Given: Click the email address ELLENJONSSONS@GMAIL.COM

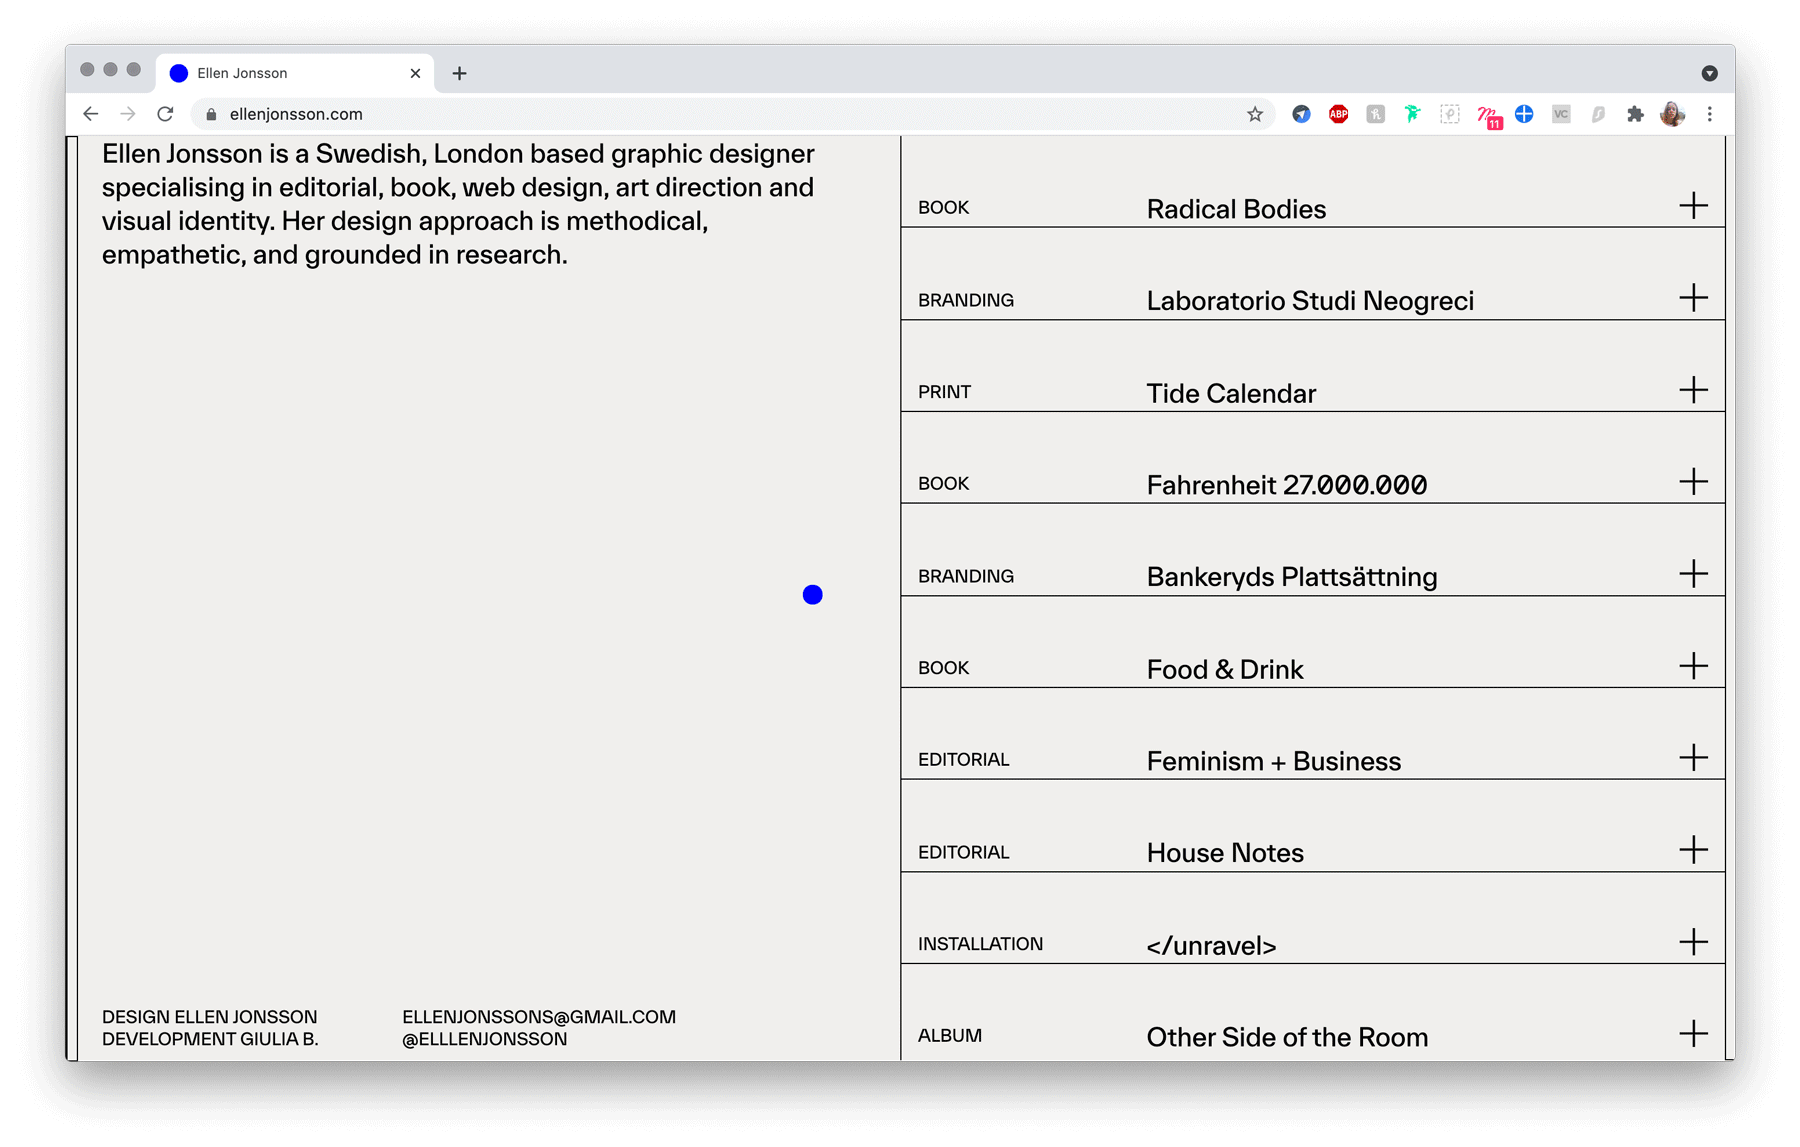Looking at the screenshot, I should point(538,1017).
